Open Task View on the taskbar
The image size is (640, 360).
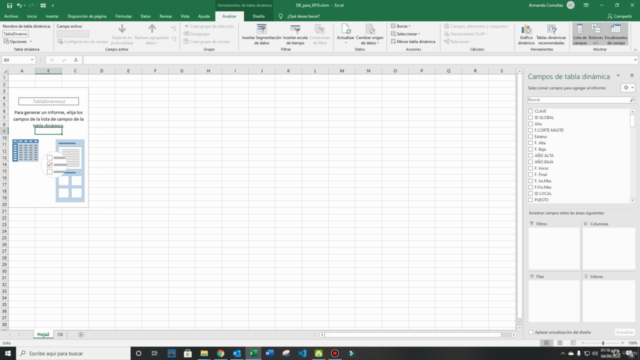154,353
